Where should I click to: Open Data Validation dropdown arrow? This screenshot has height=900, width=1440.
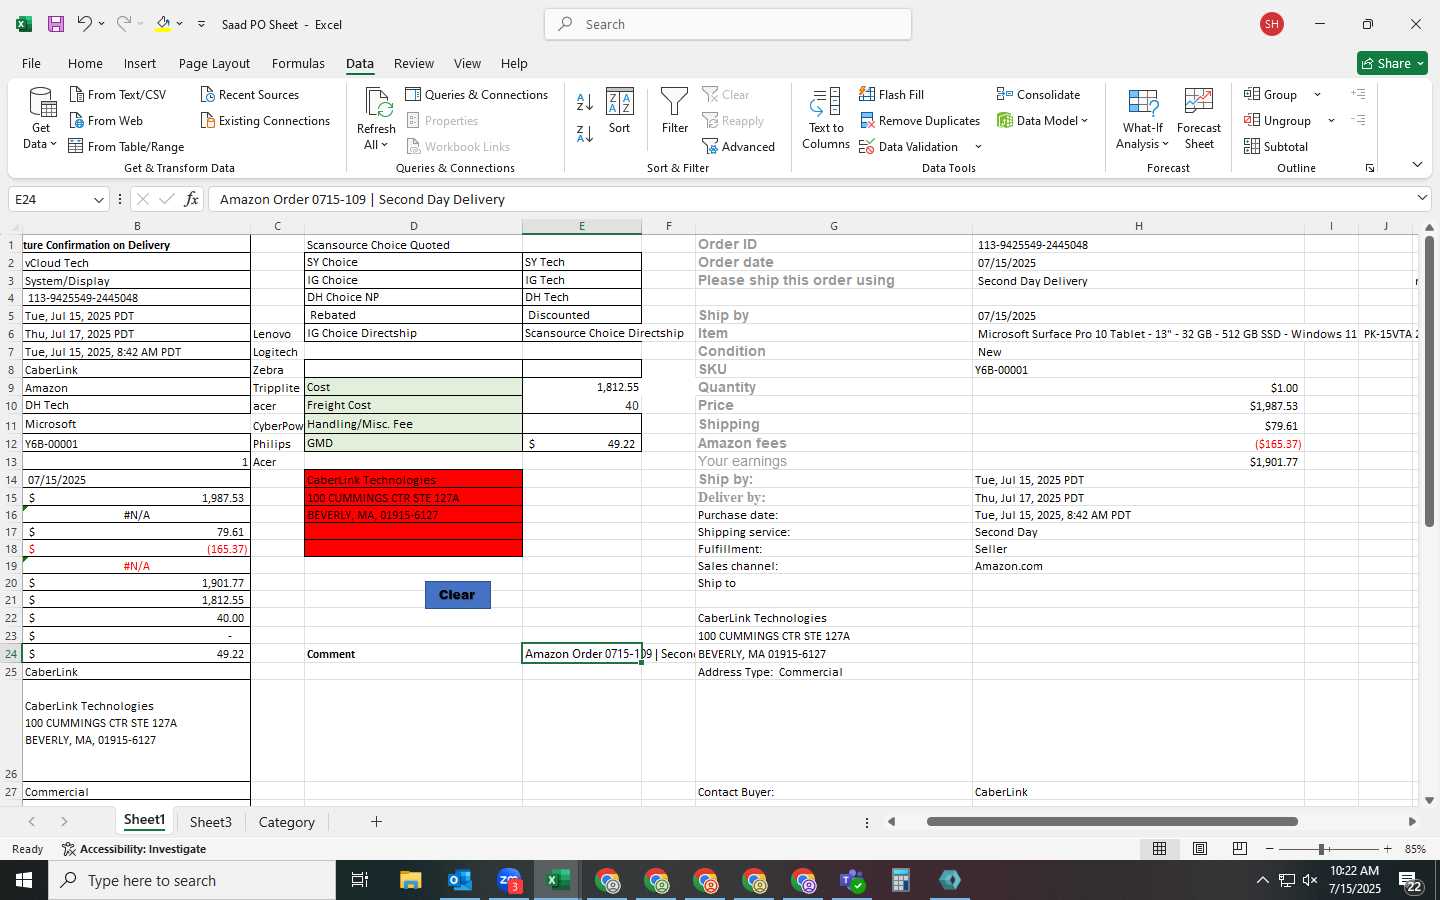978,147
